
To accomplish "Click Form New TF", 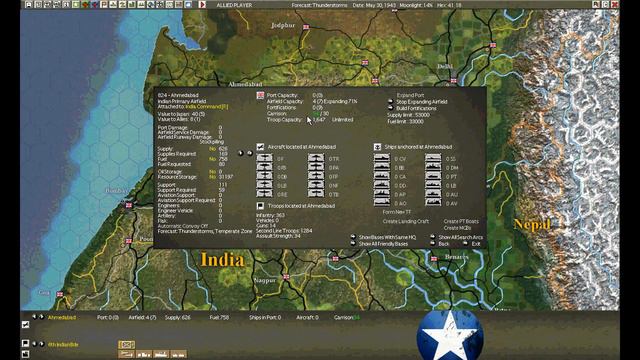I will [x=396, y=212].
